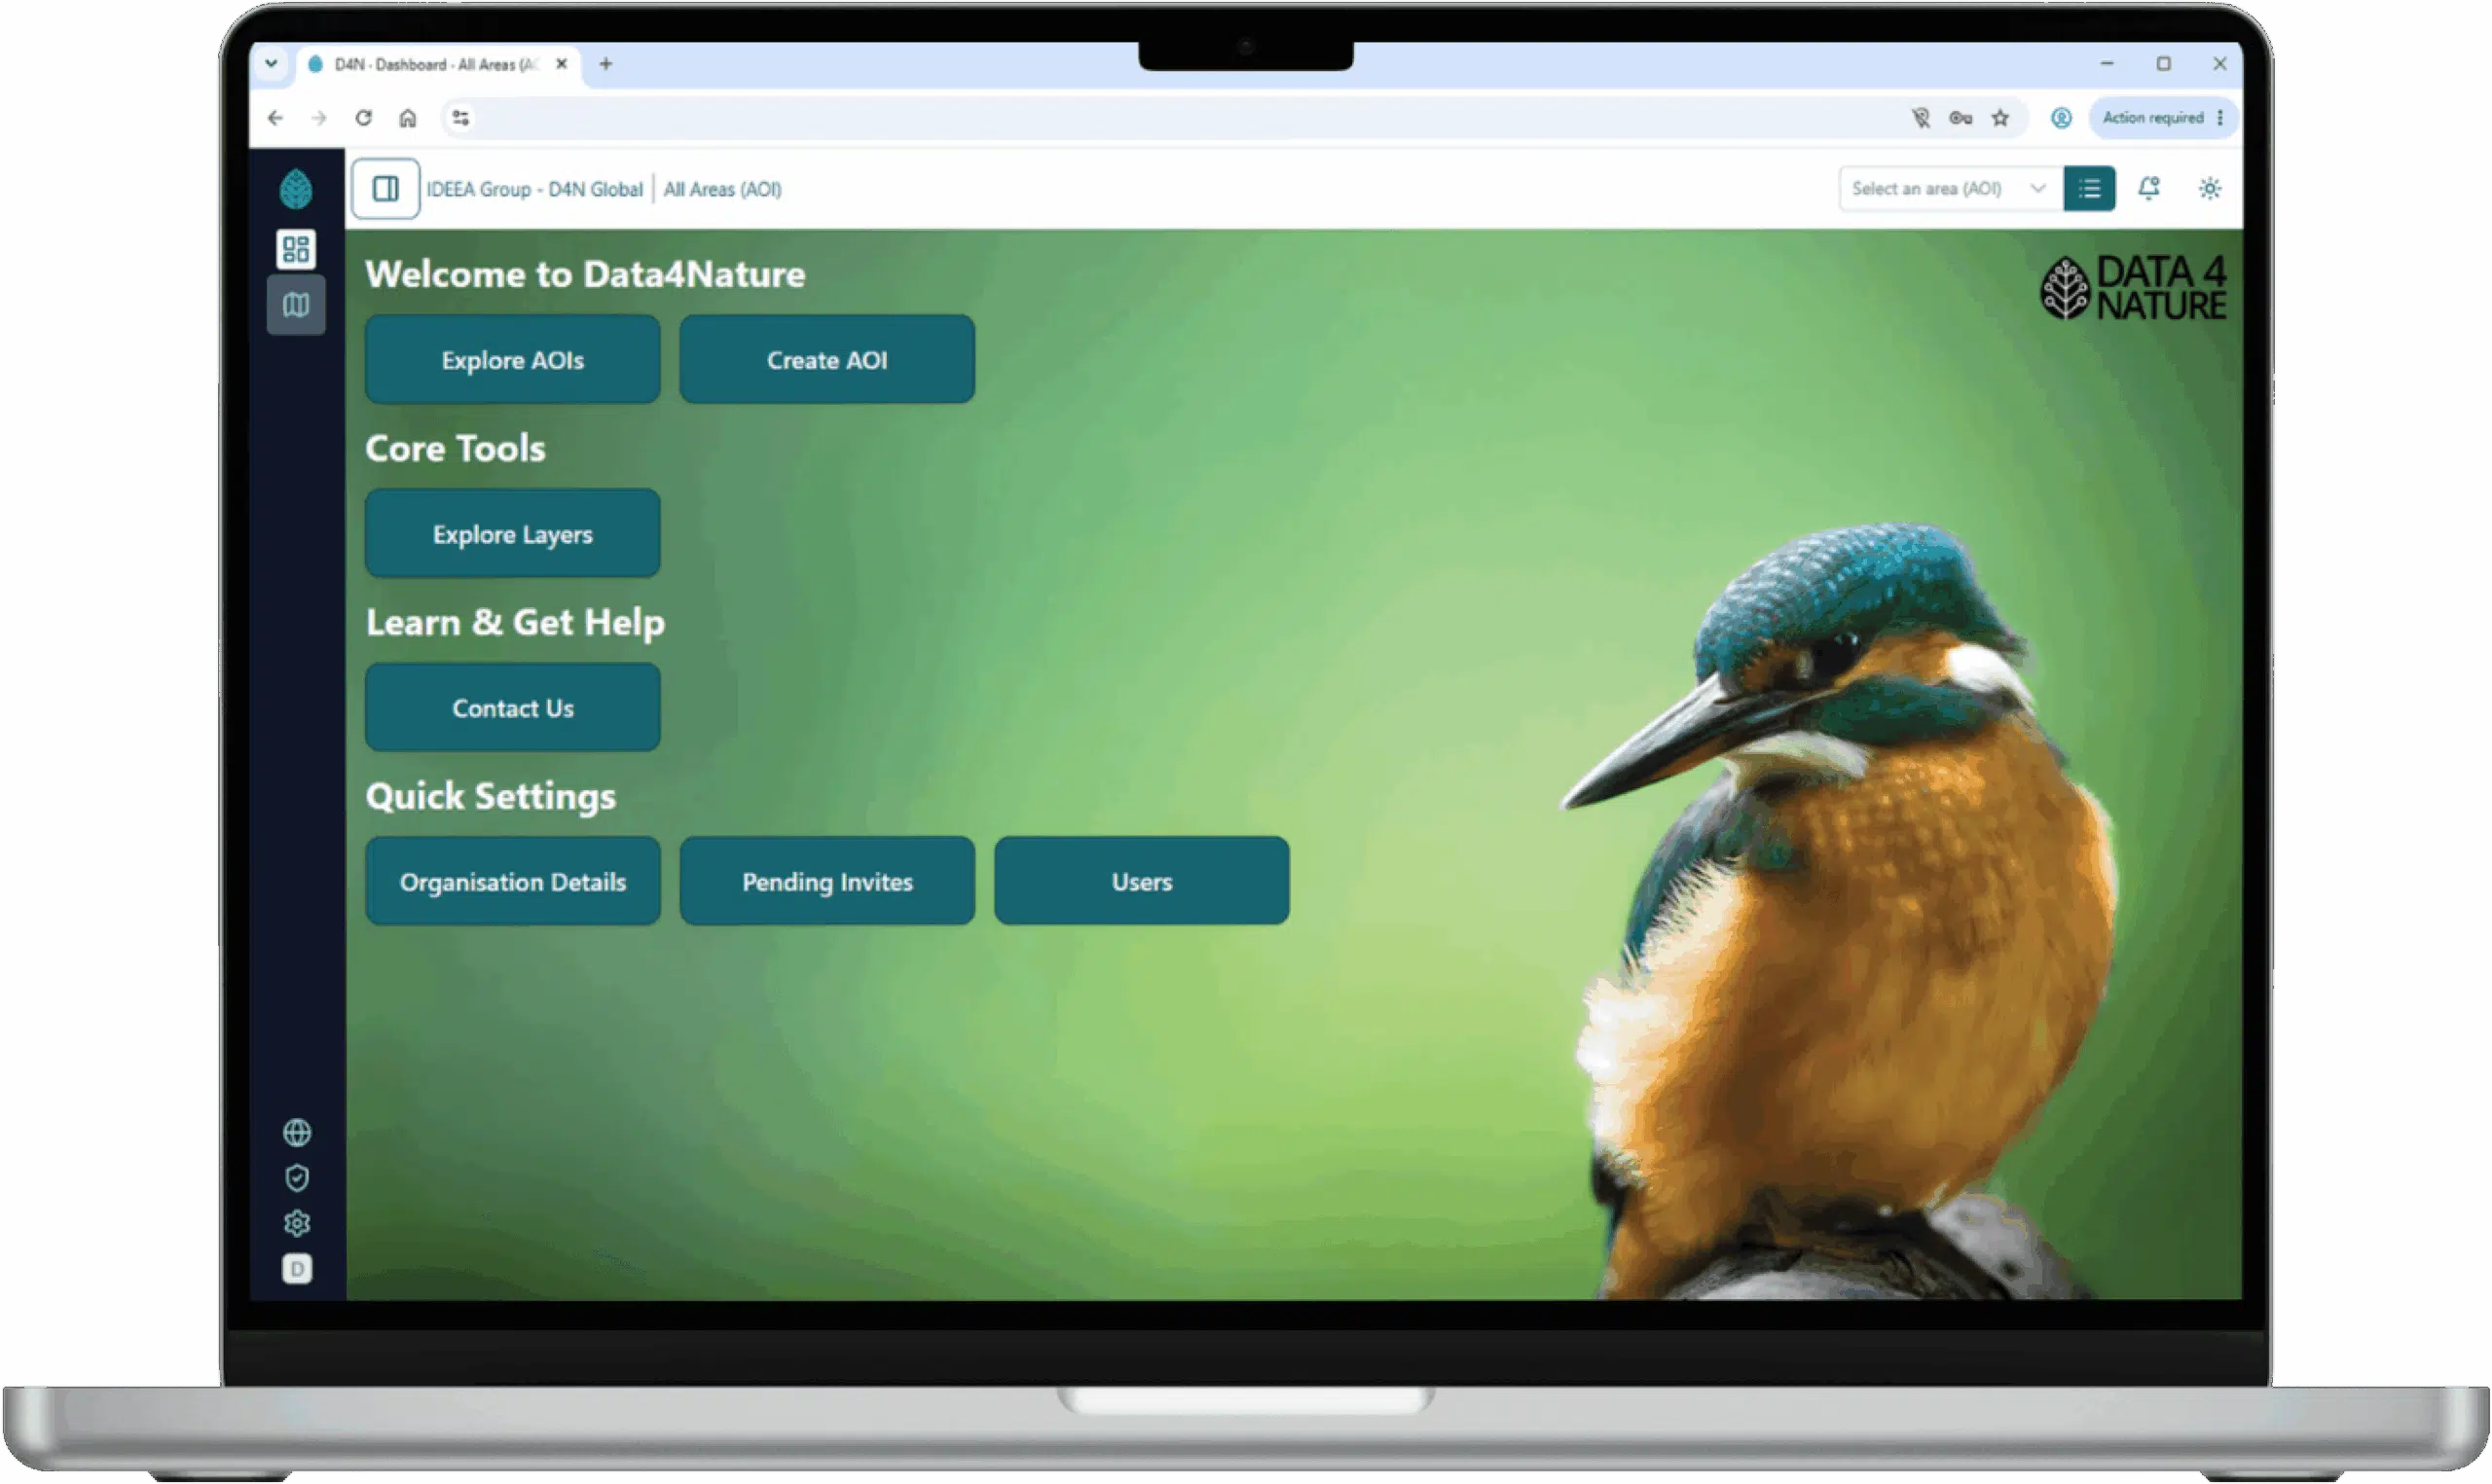Click the site information icon in address bar
Viewport: 2492px width, 1484px height.
(x=460, y=118)
